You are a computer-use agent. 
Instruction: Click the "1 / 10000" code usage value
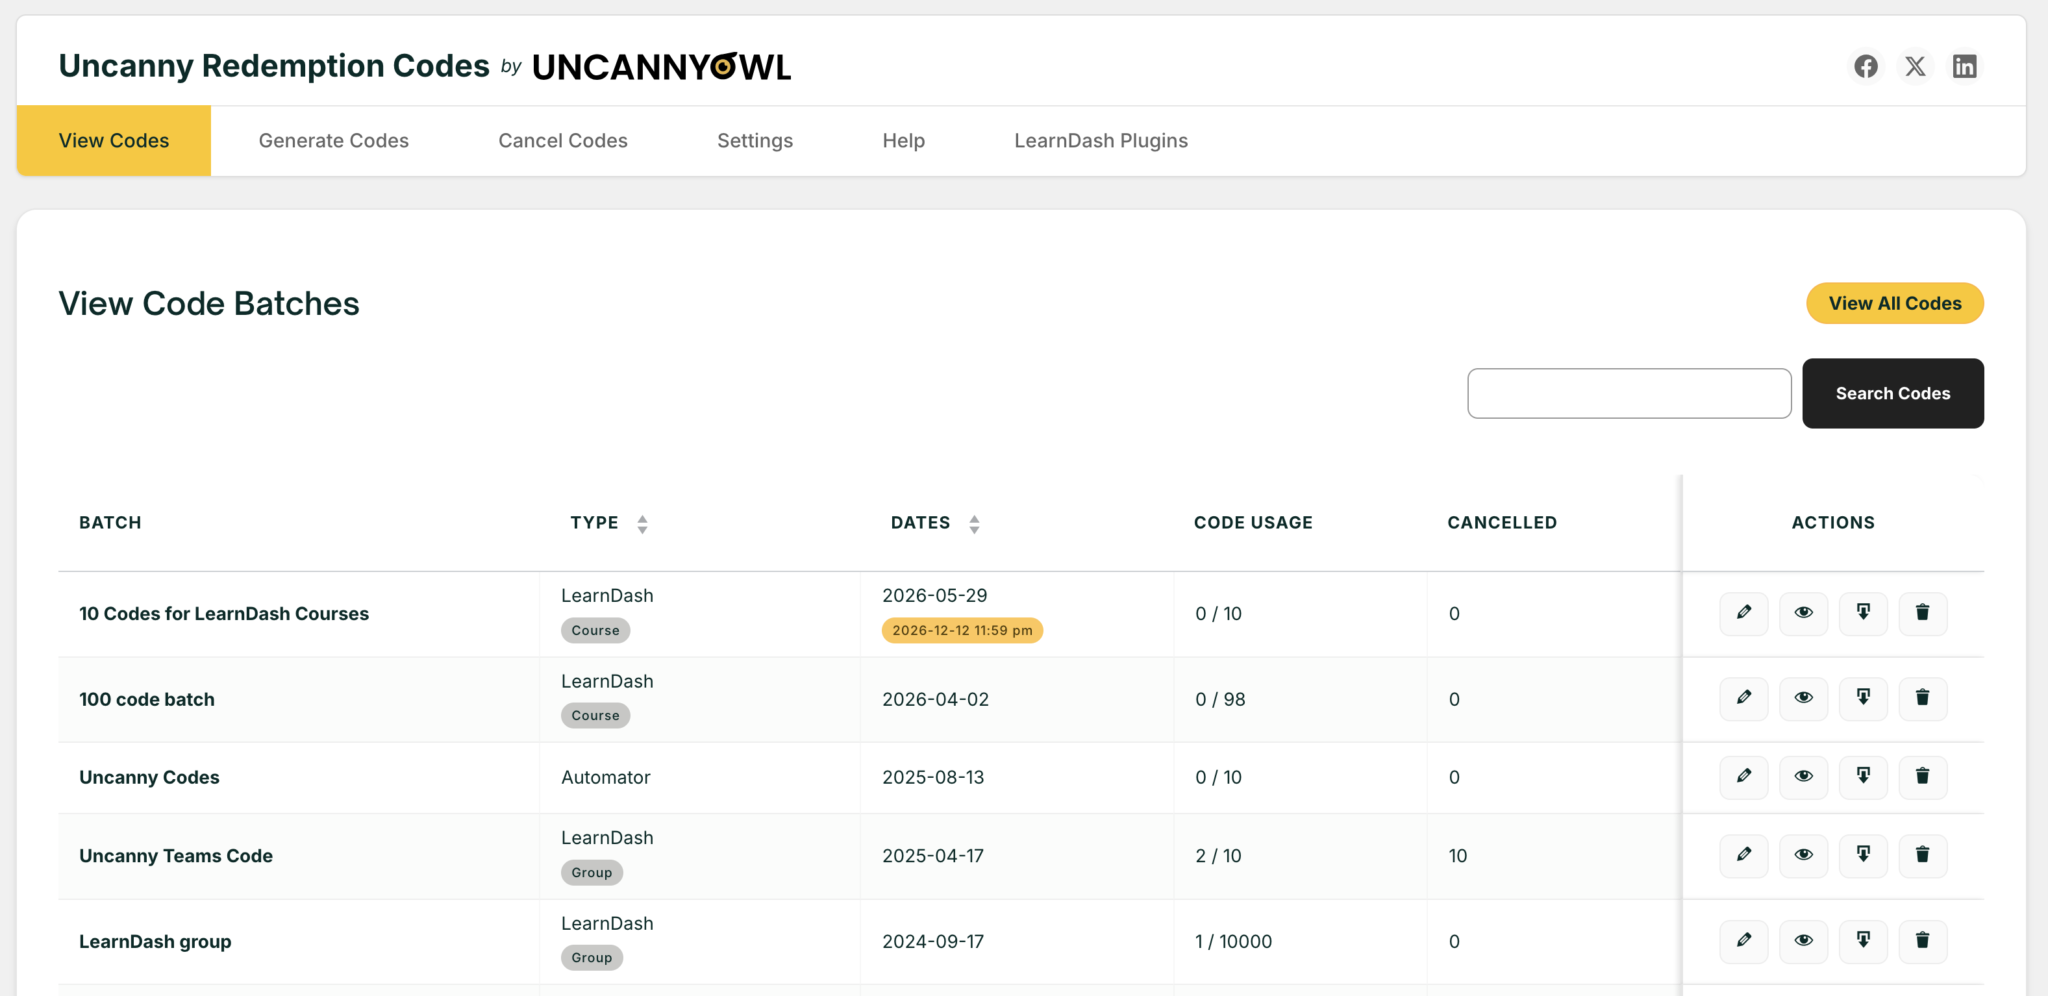click(x=1234, y=942)
